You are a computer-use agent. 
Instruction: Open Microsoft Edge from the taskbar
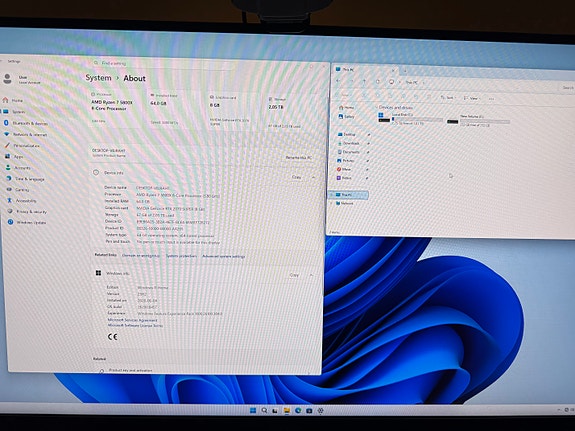coord(298,410)
